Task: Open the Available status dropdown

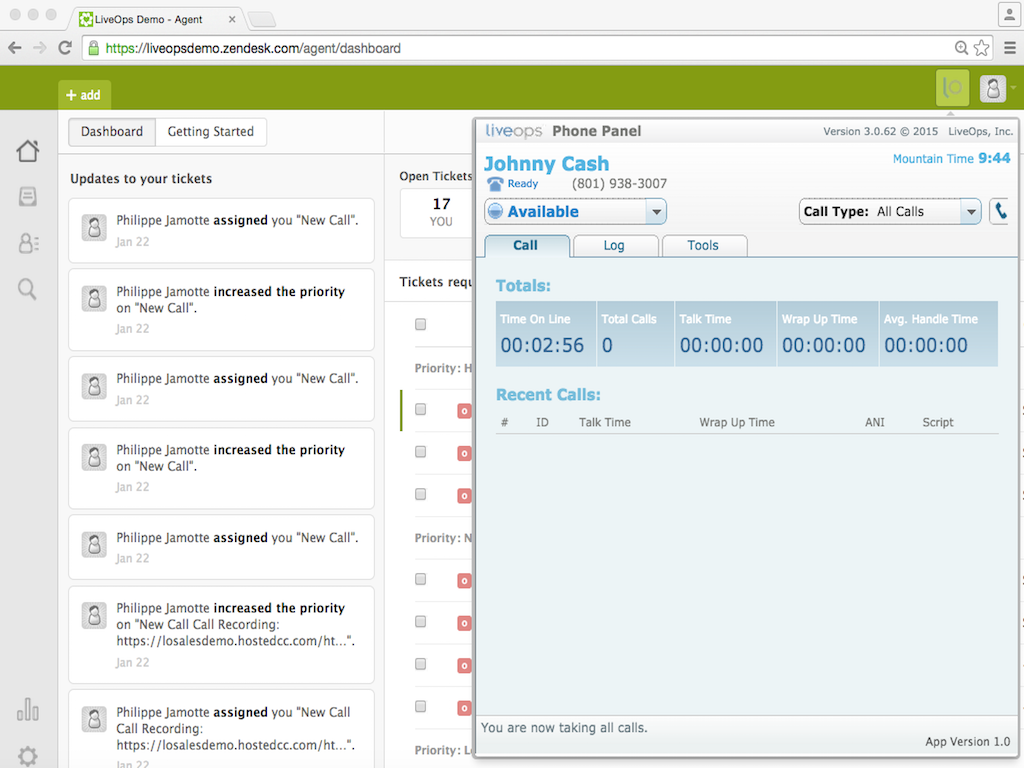Action: tap(656, 211)
